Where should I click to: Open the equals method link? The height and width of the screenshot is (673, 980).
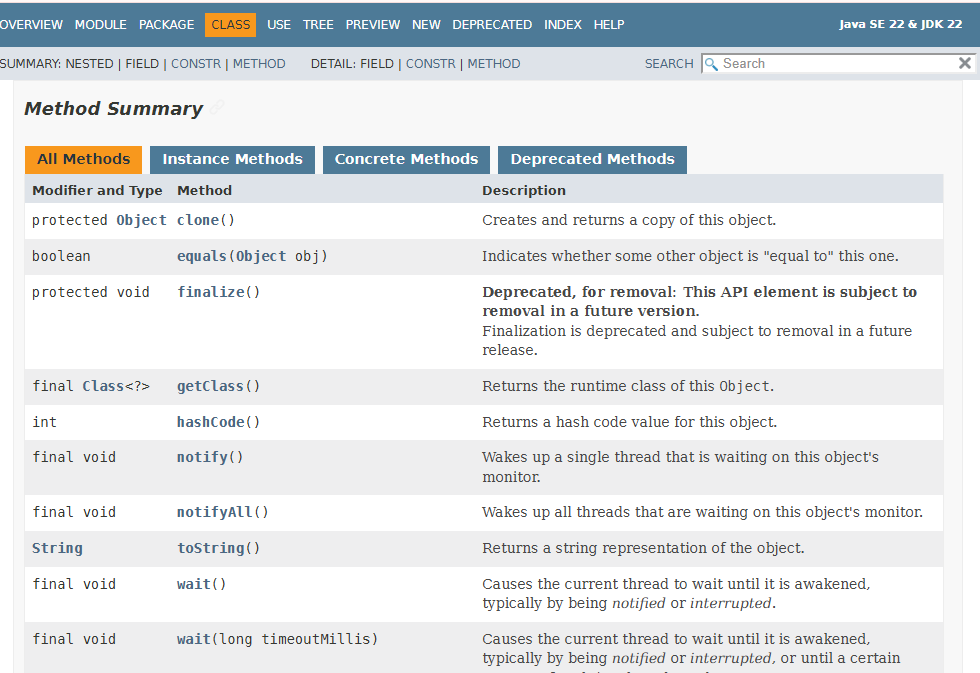[201, 256]
